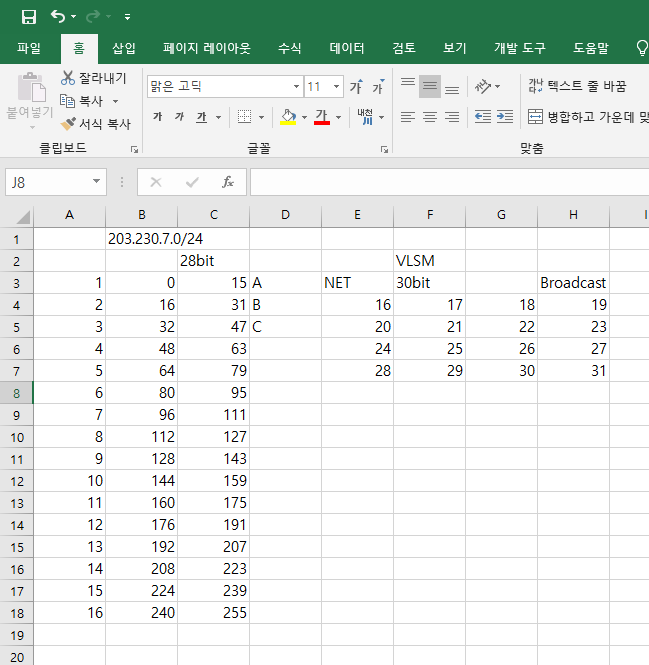Toggle 텍스트 줄 바꿈 wrap text
Screen dimensions: 649x665
pyautogui.click(x=577, y=86)
